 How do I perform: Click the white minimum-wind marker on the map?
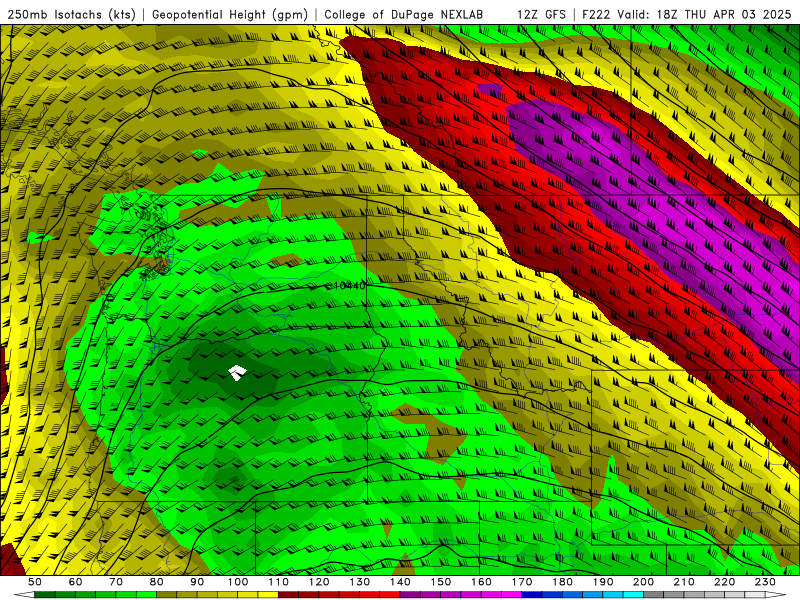[x=237, y=372]
